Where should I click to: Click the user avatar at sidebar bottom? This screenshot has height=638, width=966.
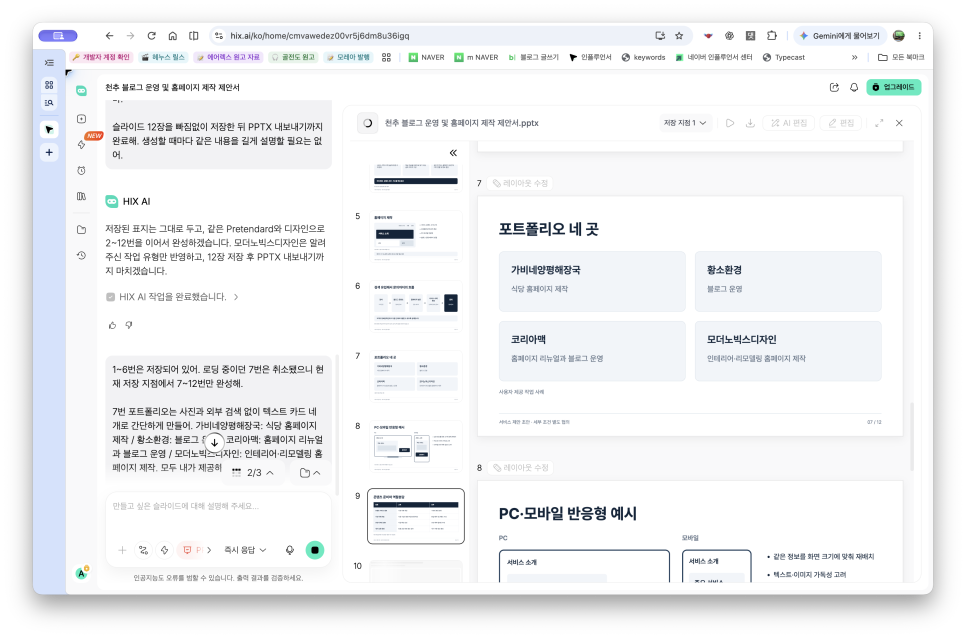(81, 573)
